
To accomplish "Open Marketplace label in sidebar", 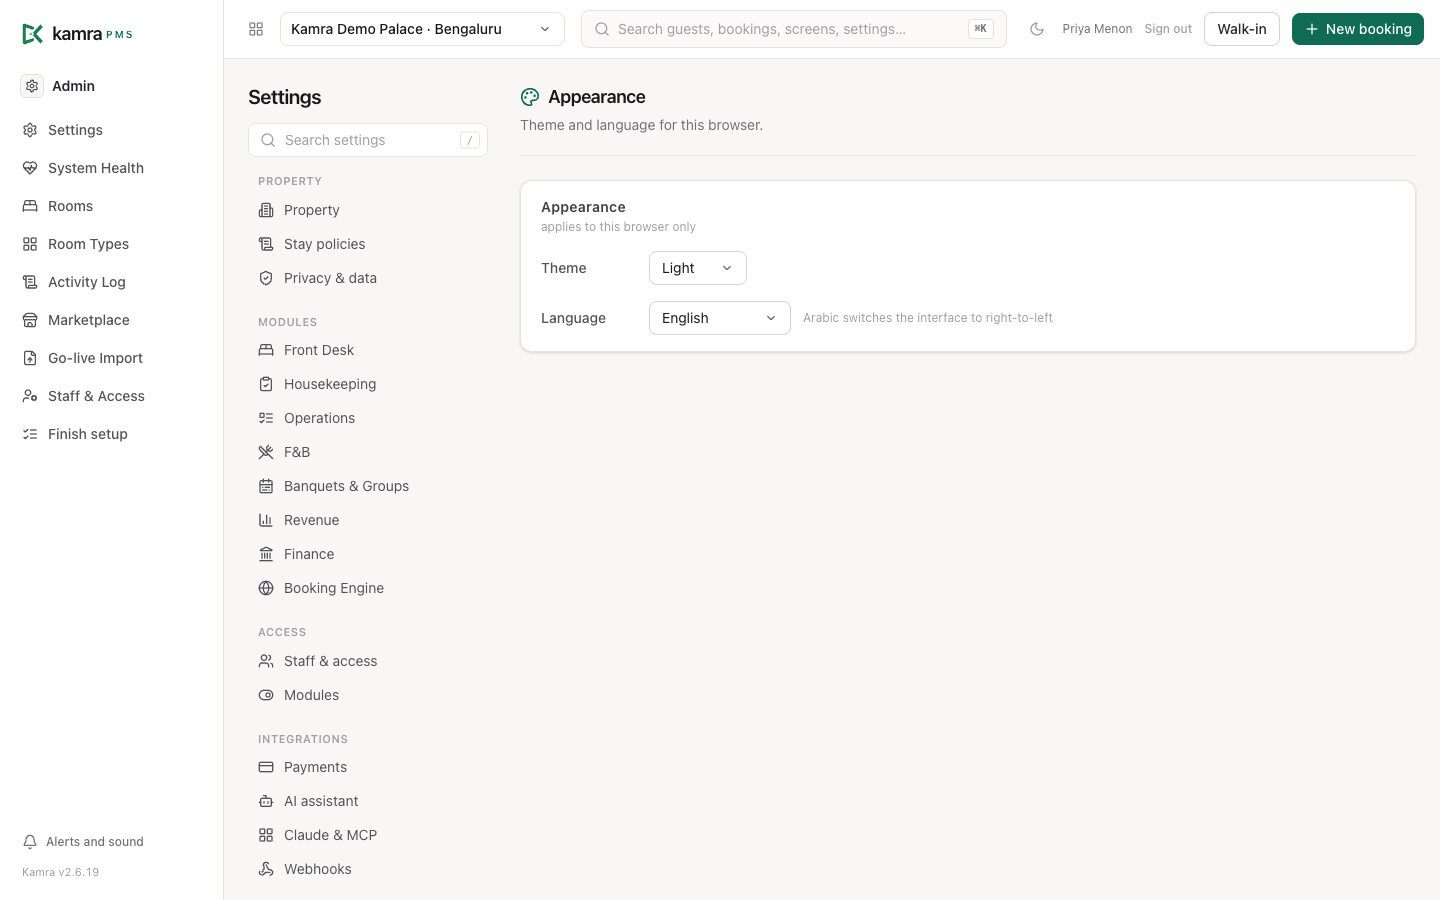I will [x=89, y=320].
